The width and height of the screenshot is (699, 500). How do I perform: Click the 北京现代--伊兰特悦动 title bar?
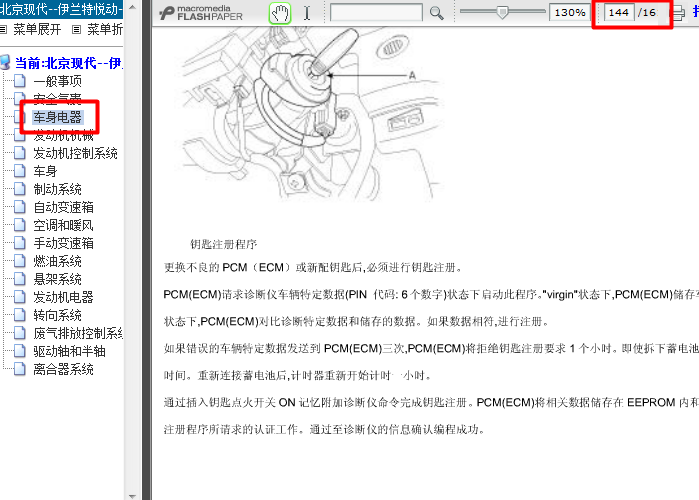coord(62,9)
